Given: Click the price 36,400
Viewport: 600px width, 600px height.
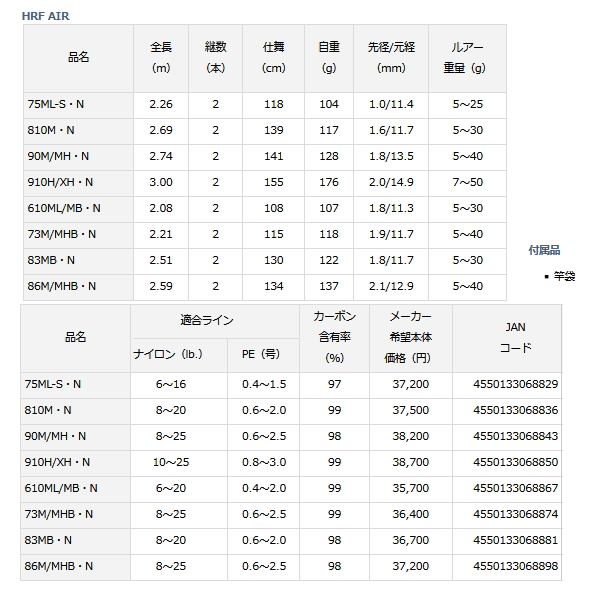Looking at the screenshot, I should click(x=411, y=514).
